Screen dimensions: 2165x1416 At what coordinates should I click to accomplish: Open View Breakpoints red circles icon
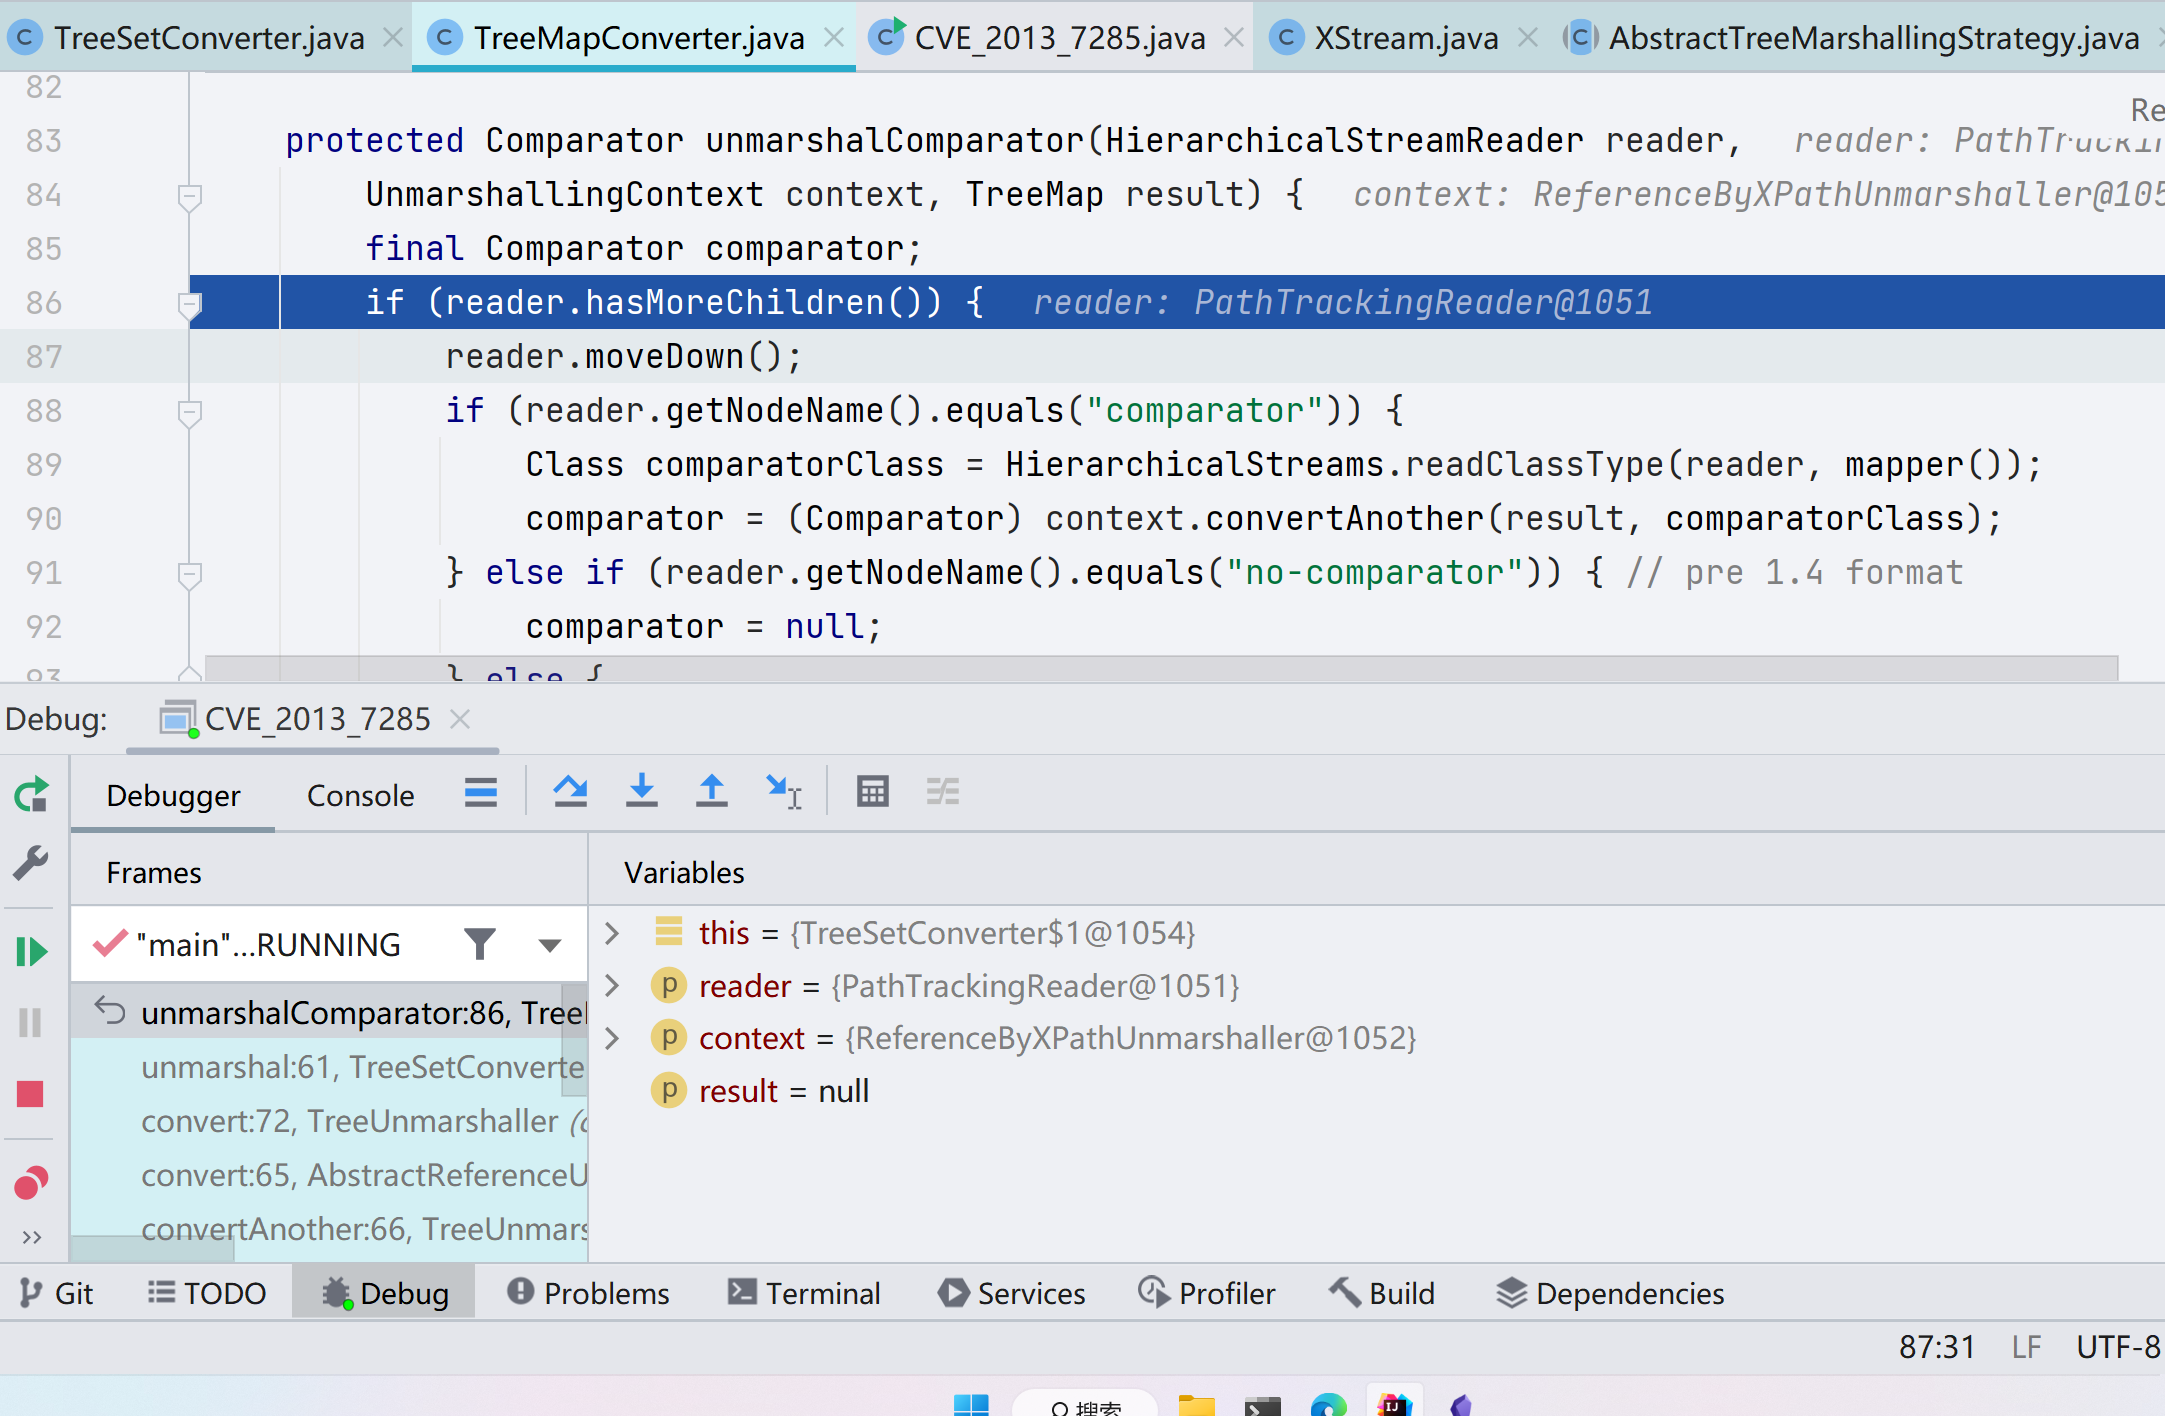(x=31, y=1183)
